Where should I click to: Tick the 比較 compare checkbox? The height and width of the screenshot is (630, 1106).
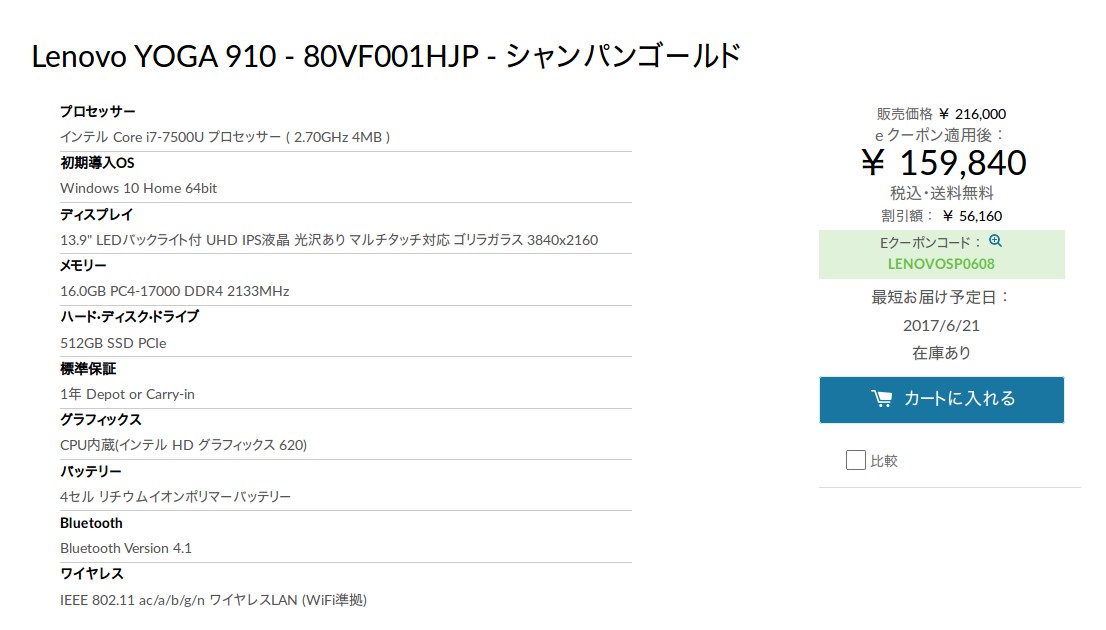click(856, 460)
